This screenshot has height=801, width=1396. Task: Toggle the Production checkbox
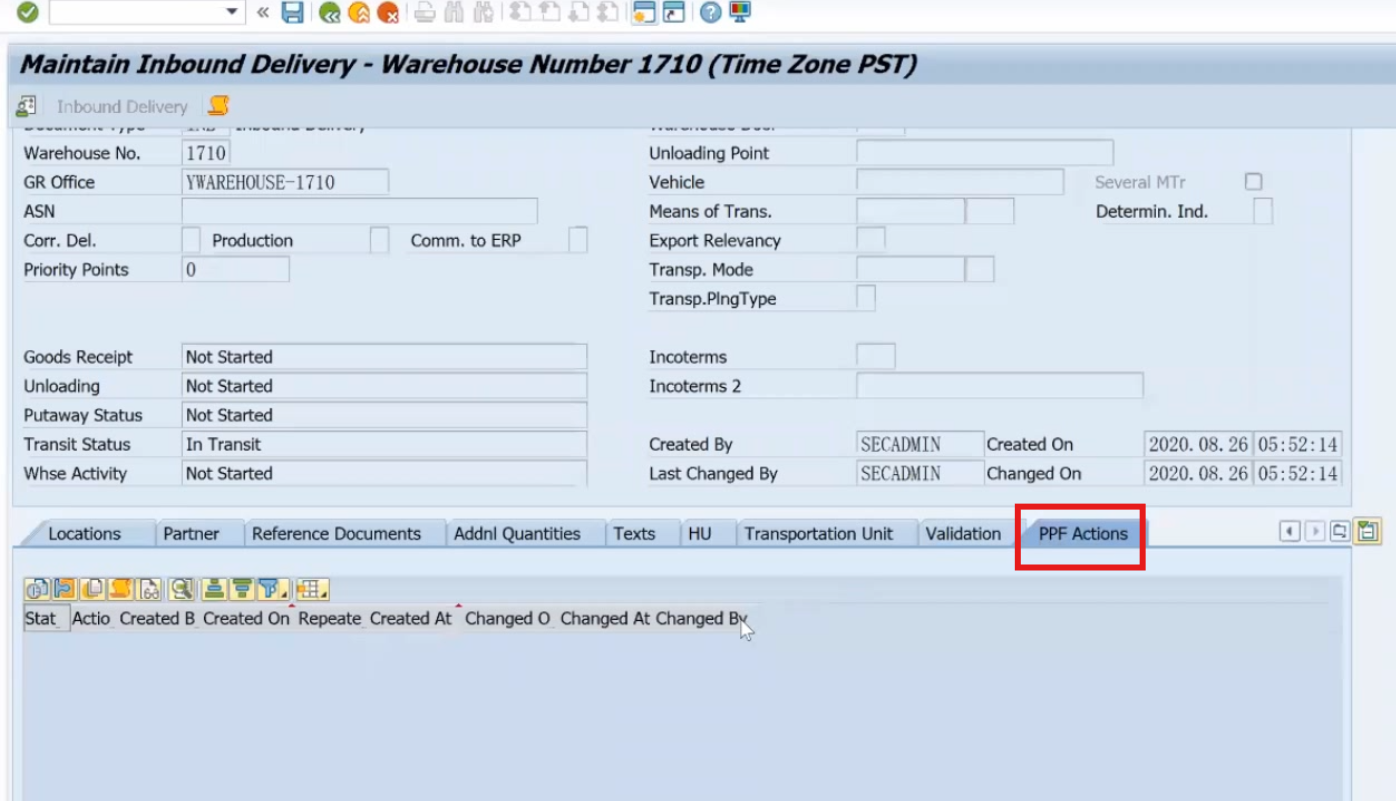pyautogui.click(x=378, y=240)
